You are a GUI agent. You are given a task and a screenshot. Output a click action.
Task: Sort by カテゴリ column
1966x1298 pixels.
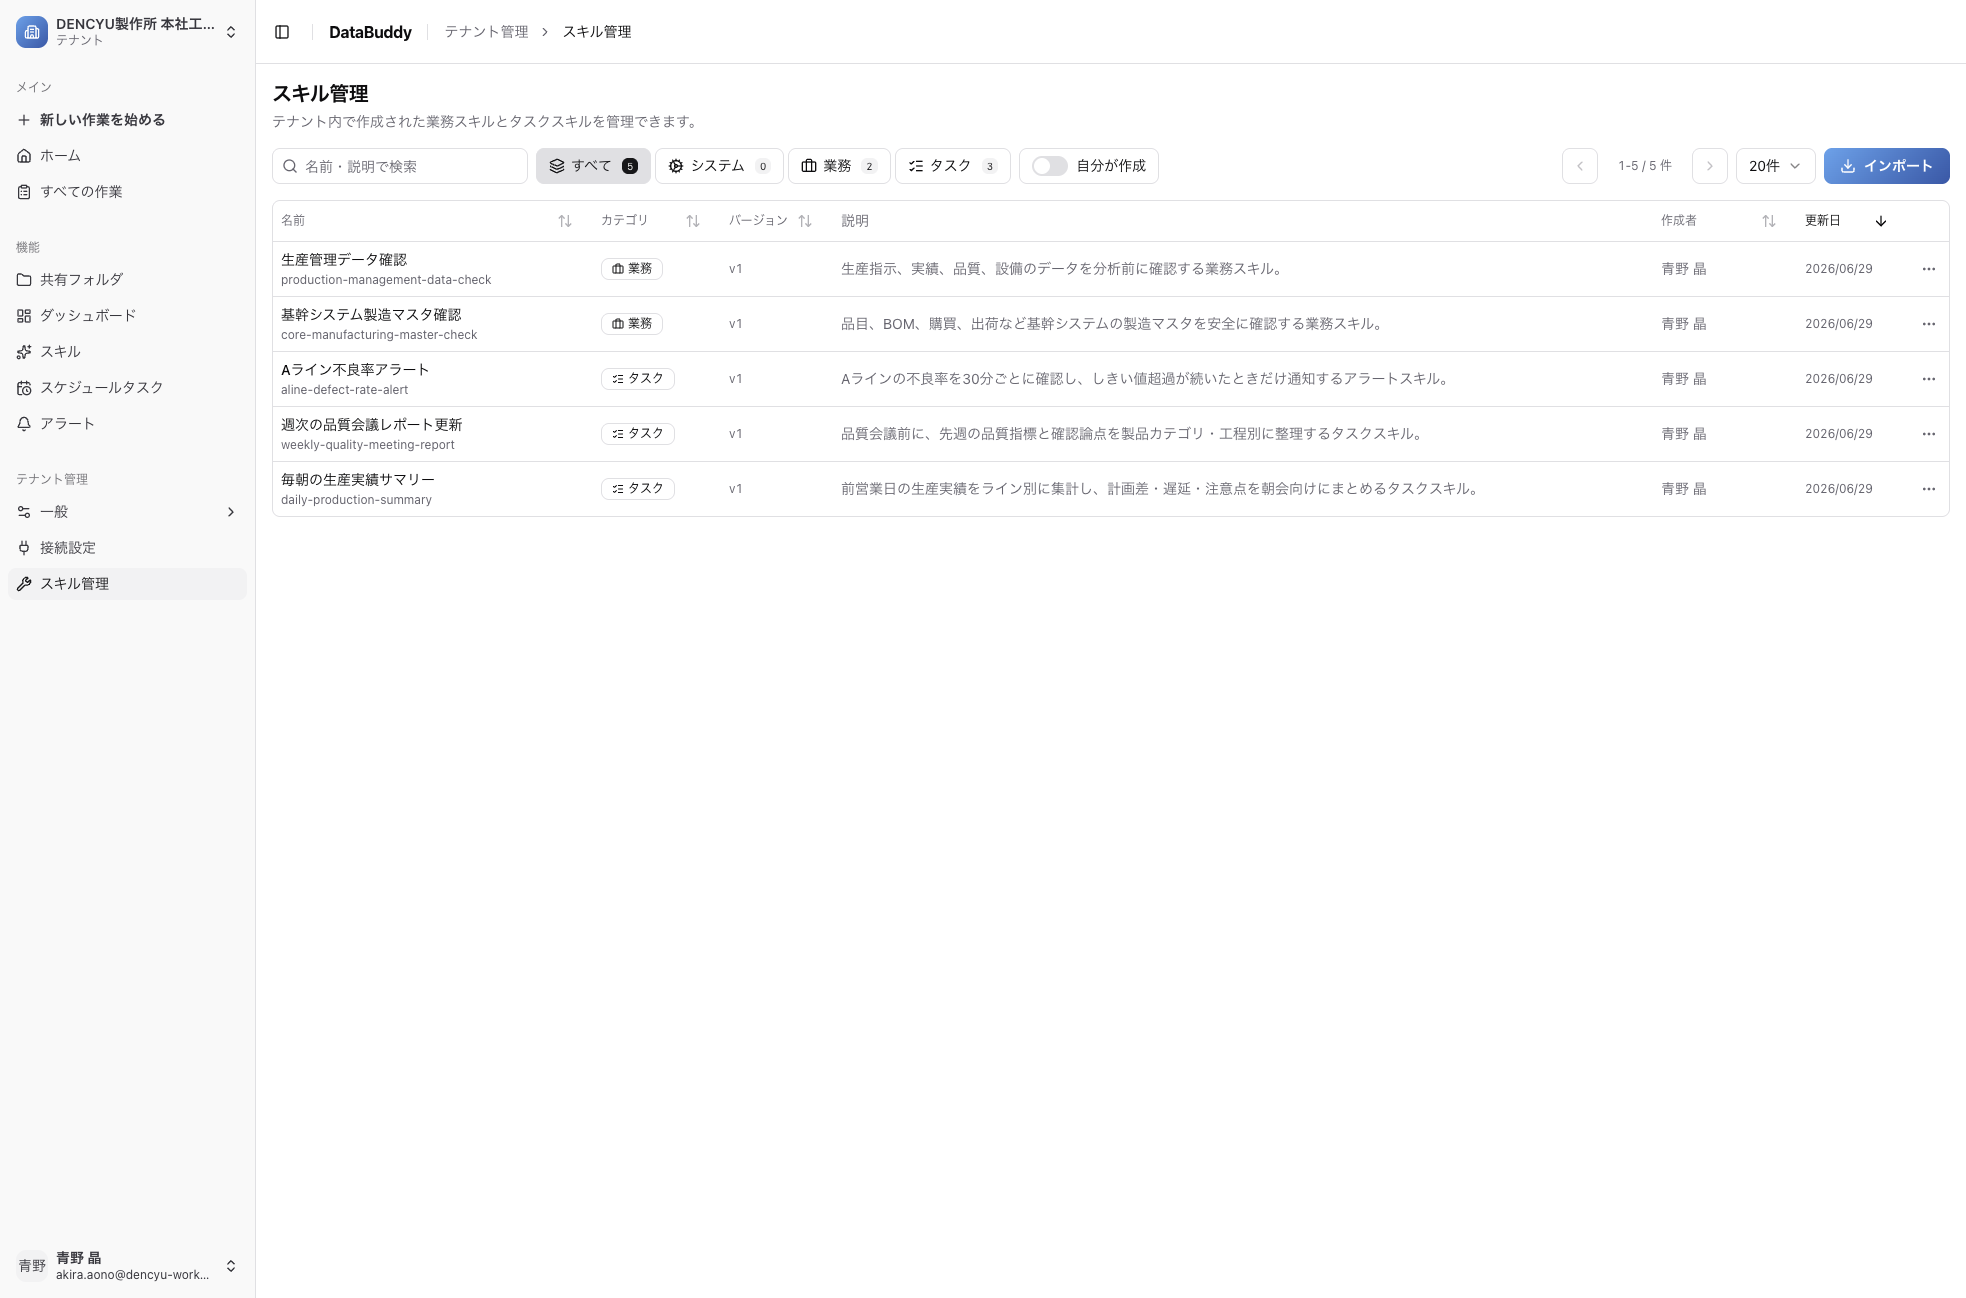coord(693,221)
